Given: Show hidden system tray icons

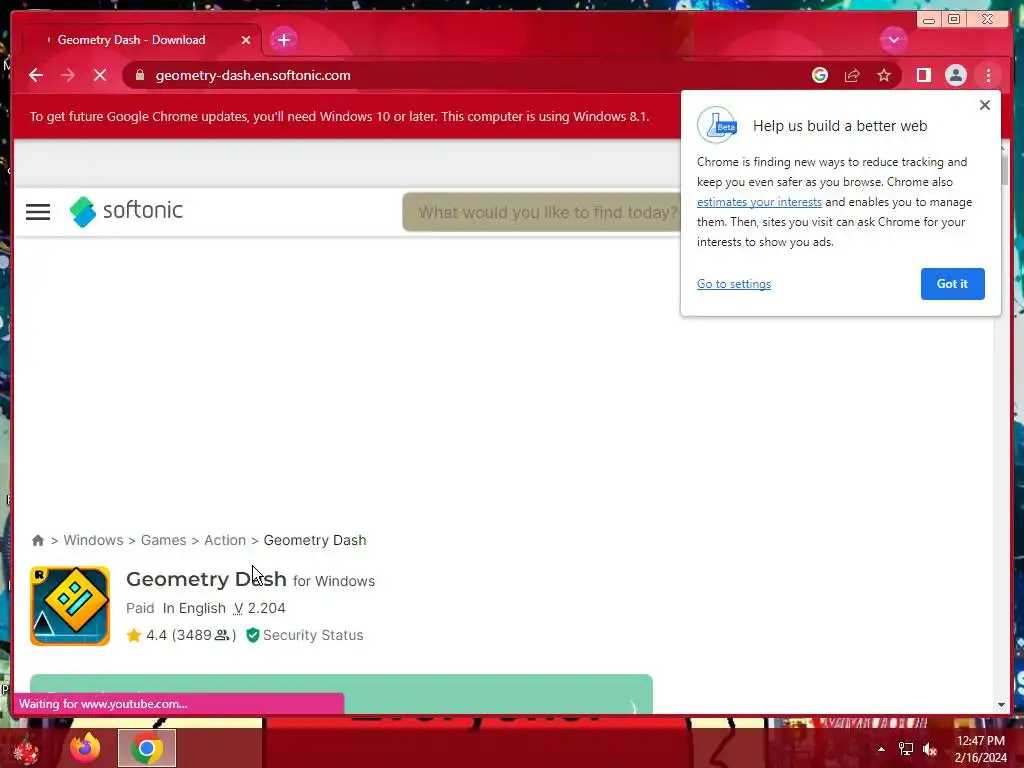Looking at the screenshot, I should click(881, 749).
